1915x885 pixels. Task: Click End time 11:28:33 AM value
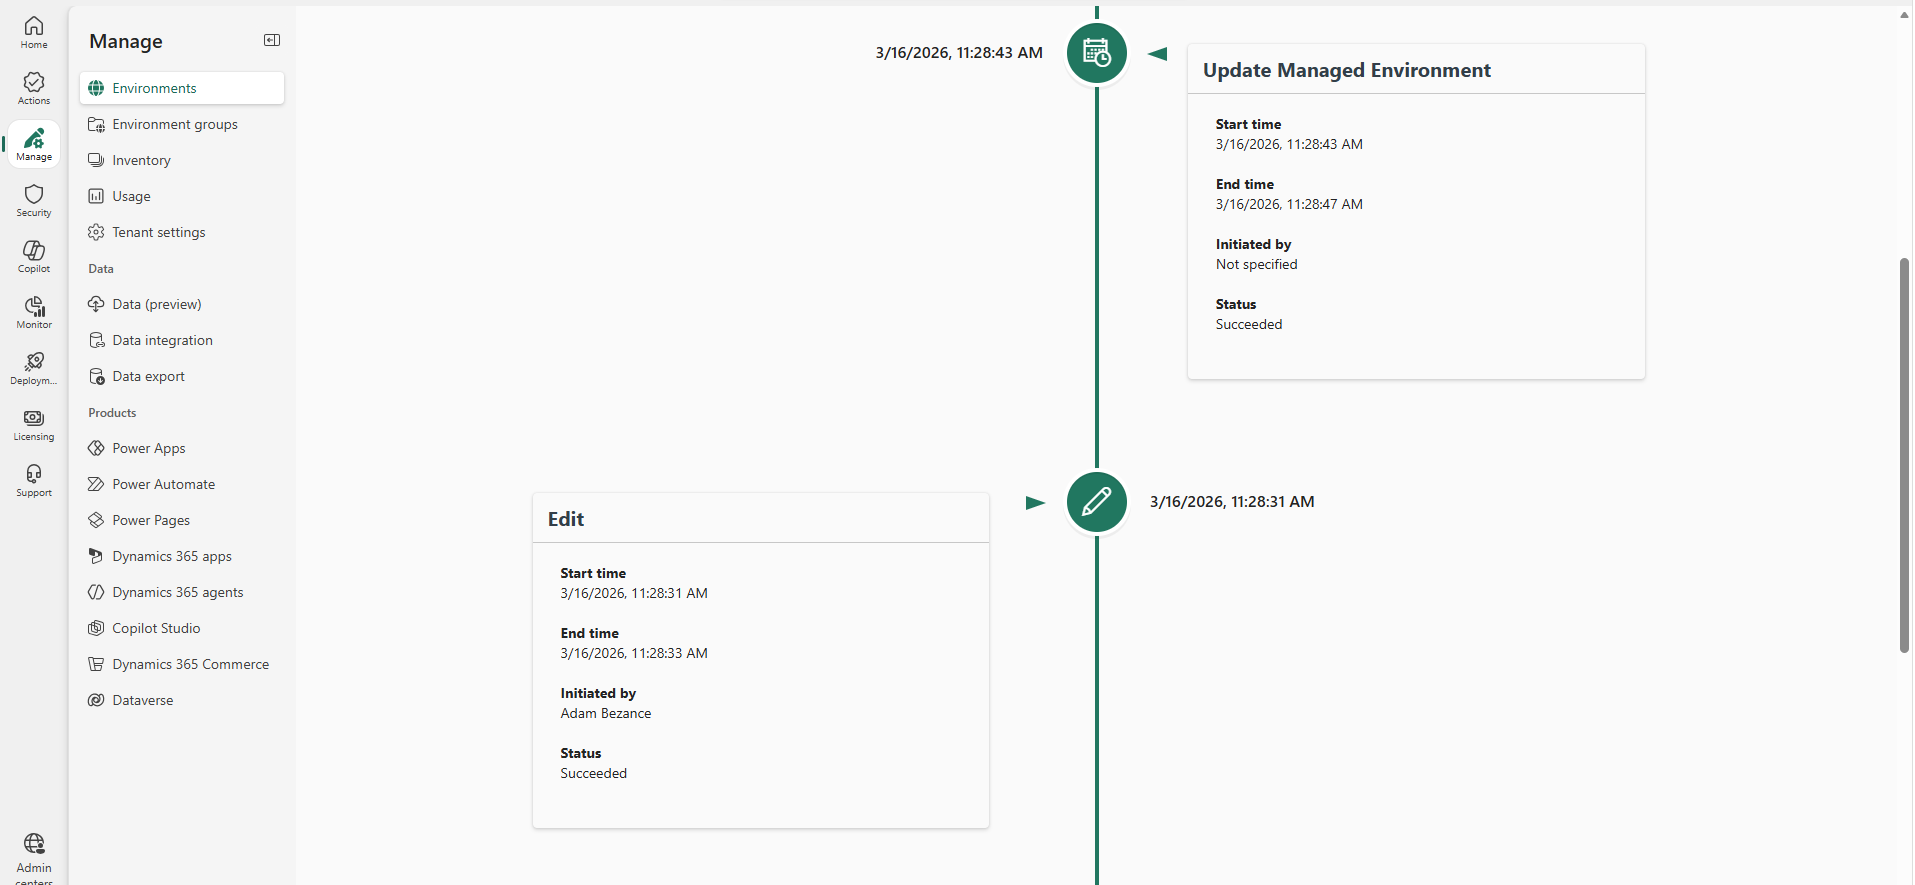[x=634, y=653]
